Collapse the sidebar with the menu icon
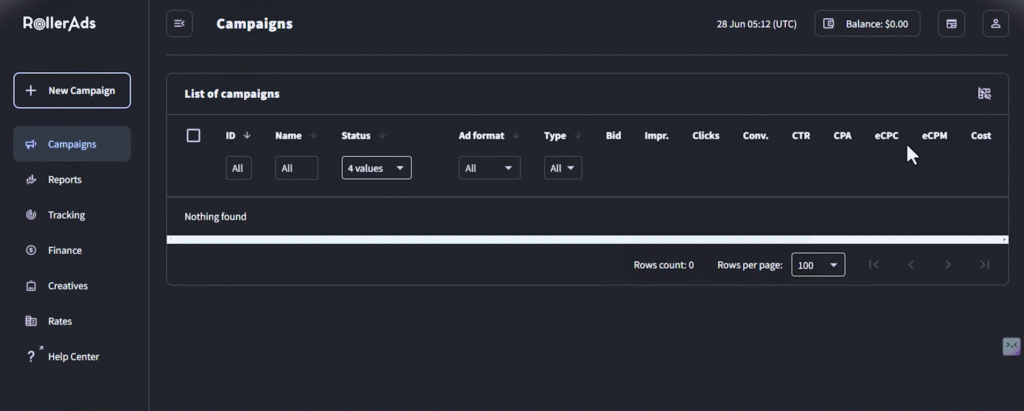The height and width of the screenshot is (411, 1024). click(x=180, y=24)
